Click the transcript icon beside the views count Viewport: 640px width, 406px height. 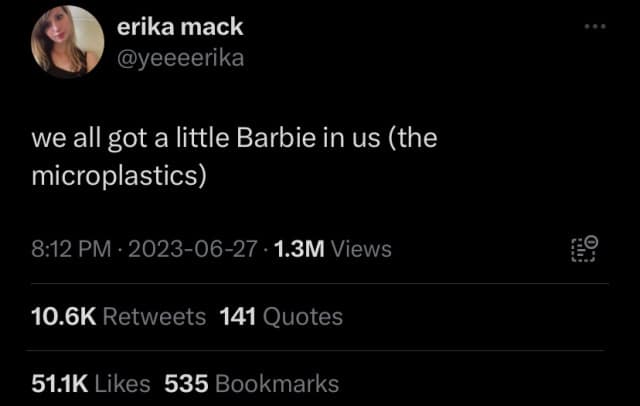coord(584,248)
